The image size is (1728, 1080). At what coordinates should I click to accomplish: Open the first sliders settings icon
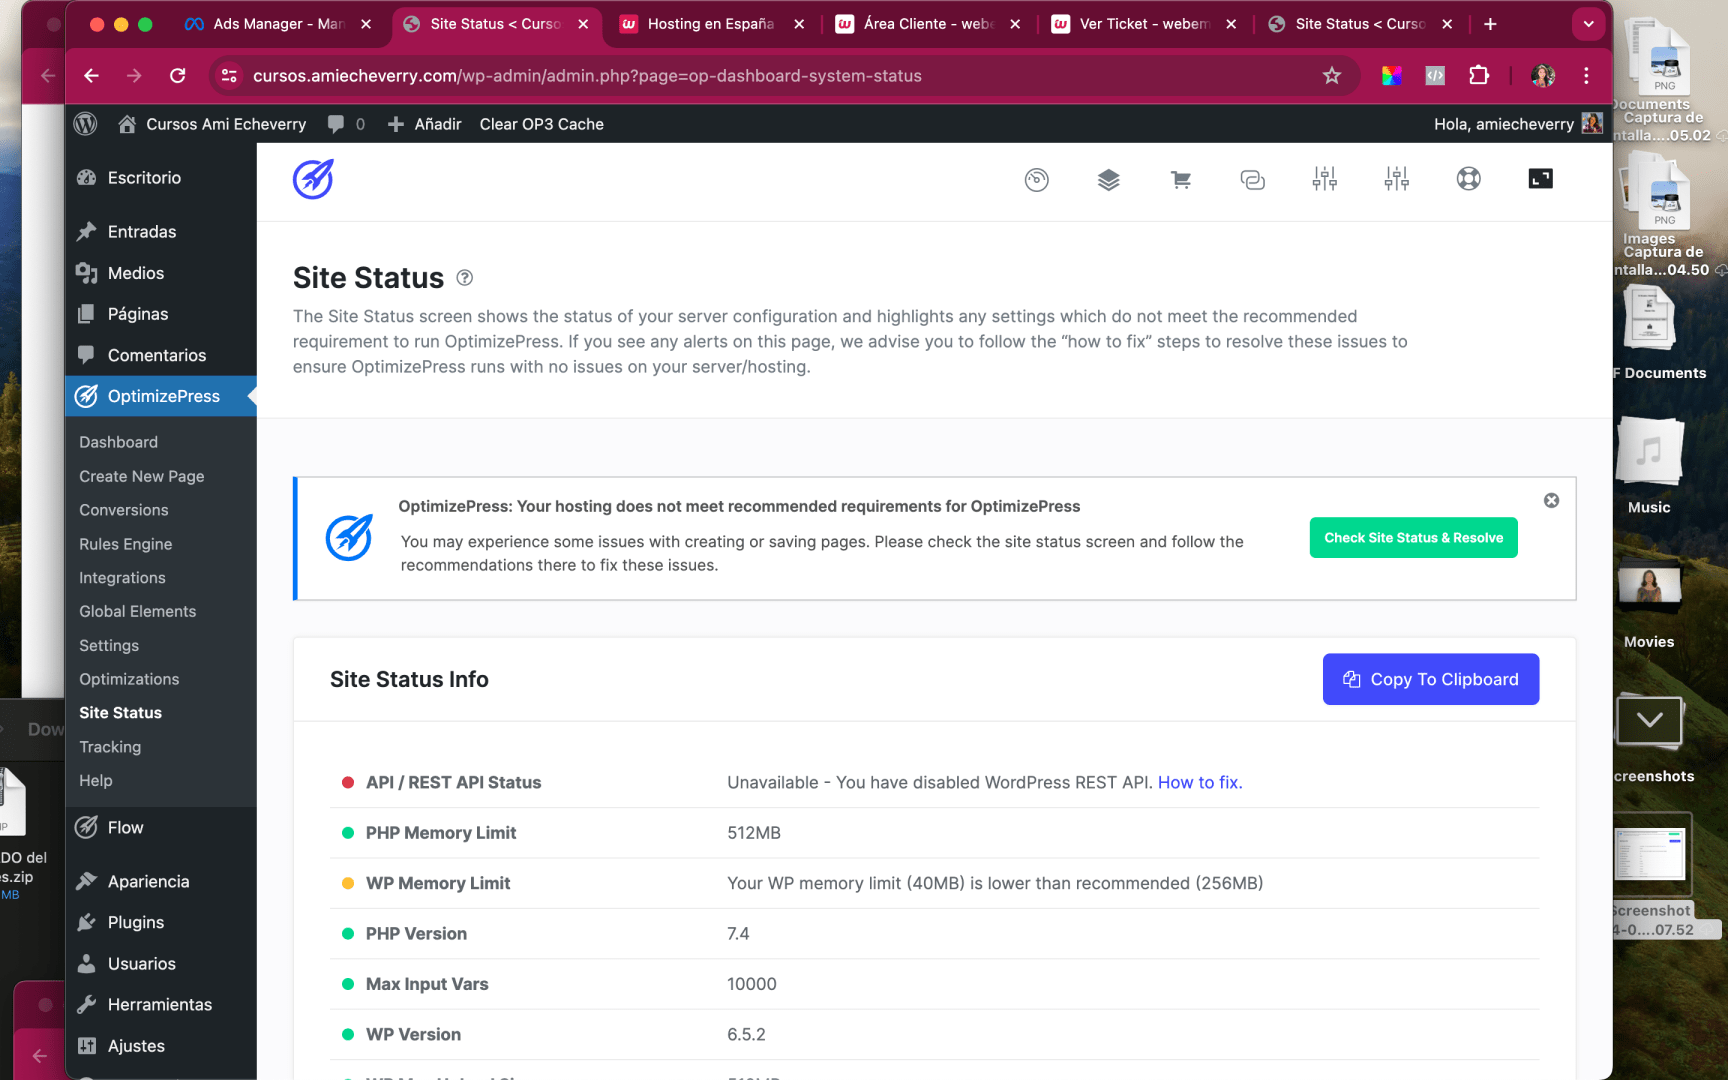1325,179
